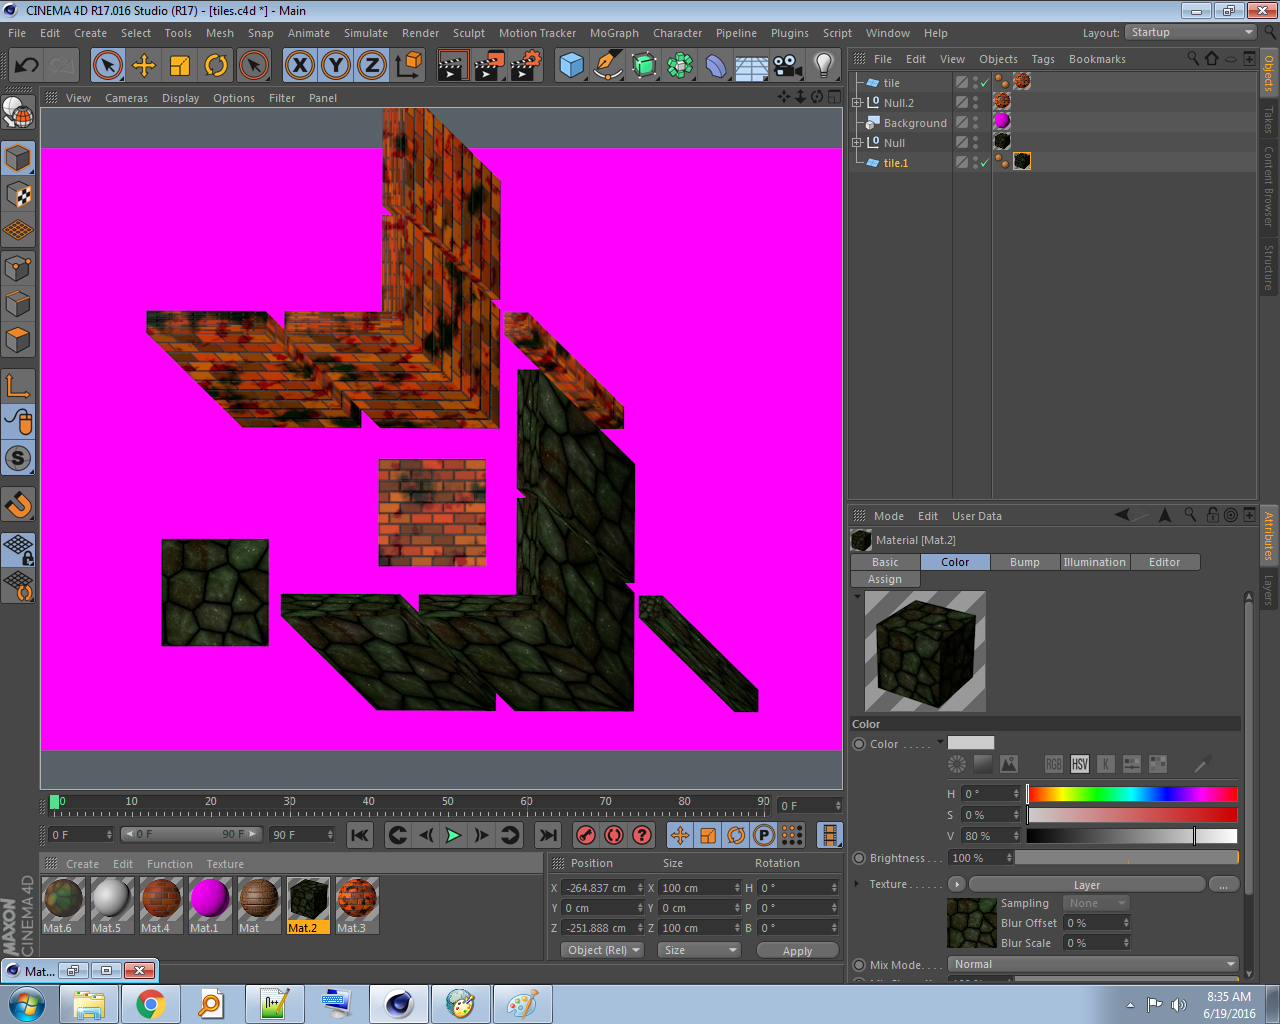Image resolution: width=1280 pixels, height=1024 pixels.
Task: Click the Camera object icon
Action: point(788,67)
